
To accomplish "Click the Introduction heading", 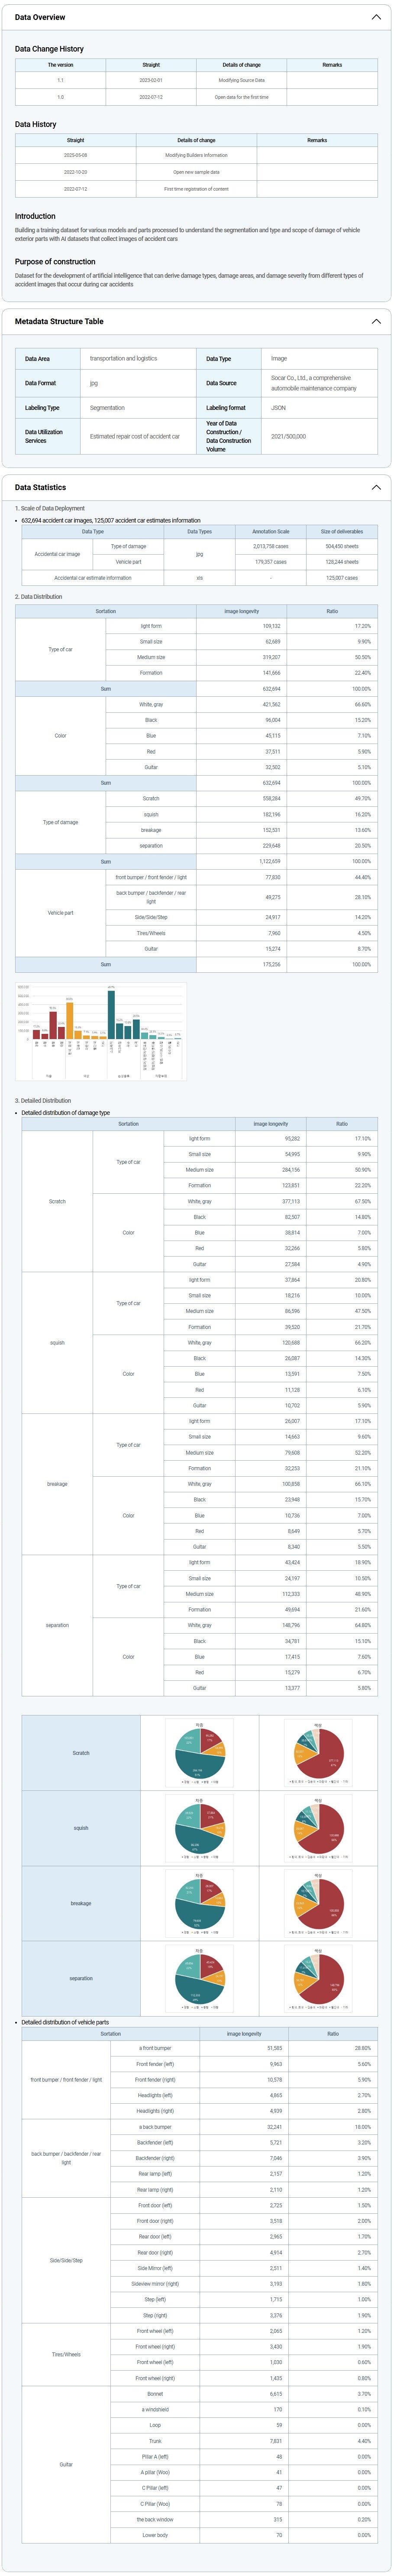I will pyautogui.click(x=35, y=216).
